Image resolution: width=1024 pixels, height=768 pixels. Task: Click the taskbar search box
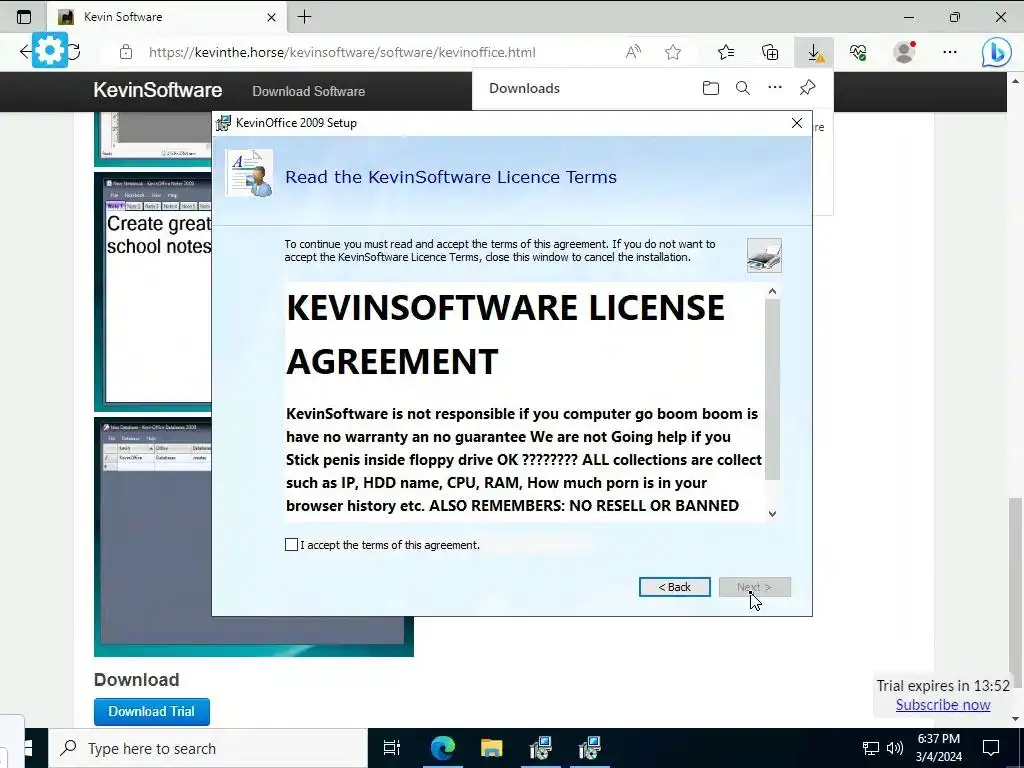click(x=209, y=748)
